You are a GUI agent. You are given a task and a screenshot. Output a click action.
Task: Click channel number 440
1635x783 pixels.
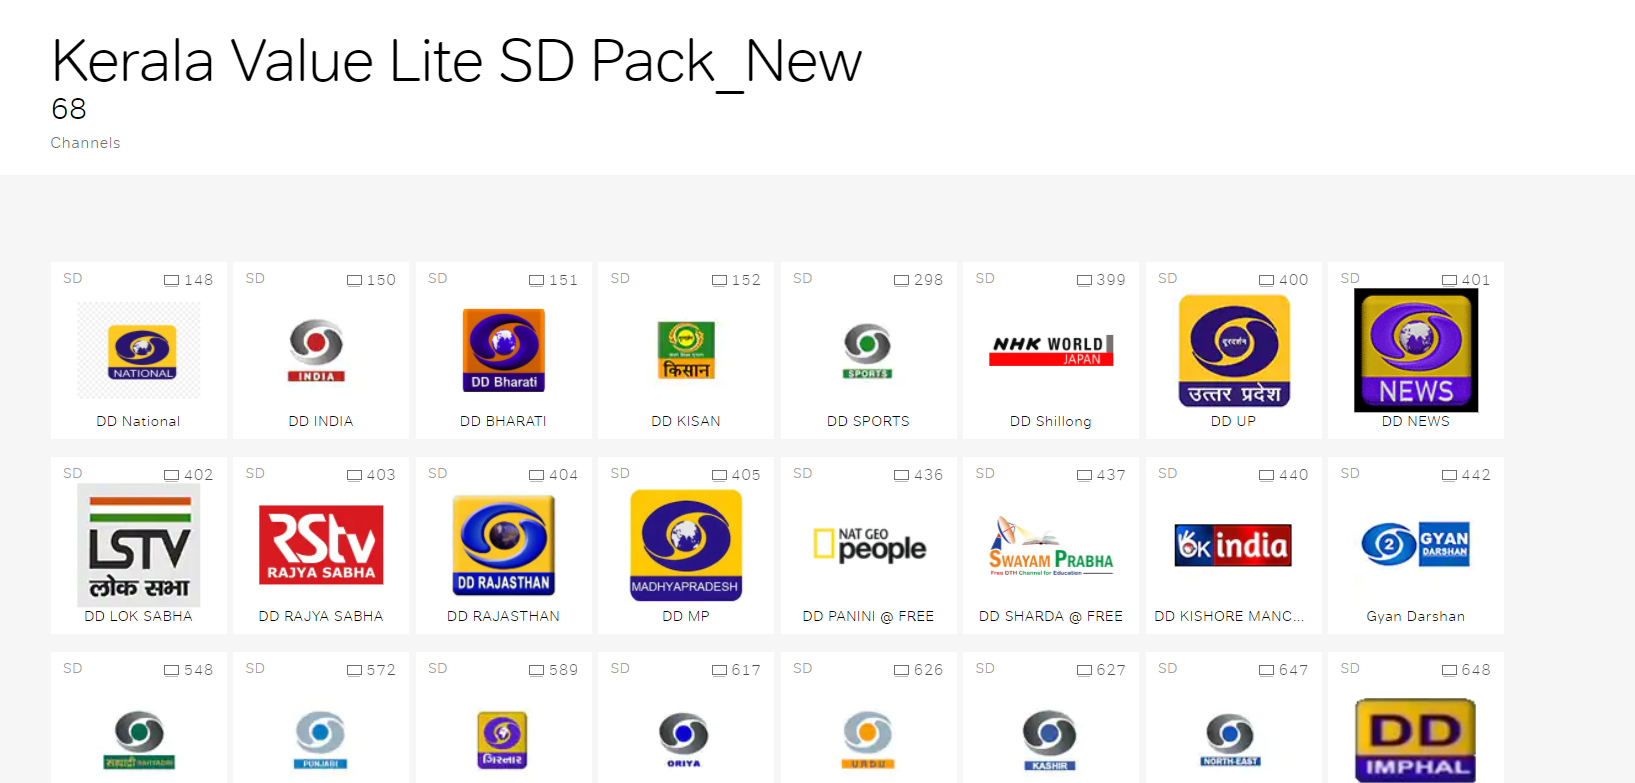[x=1293, y=475]
